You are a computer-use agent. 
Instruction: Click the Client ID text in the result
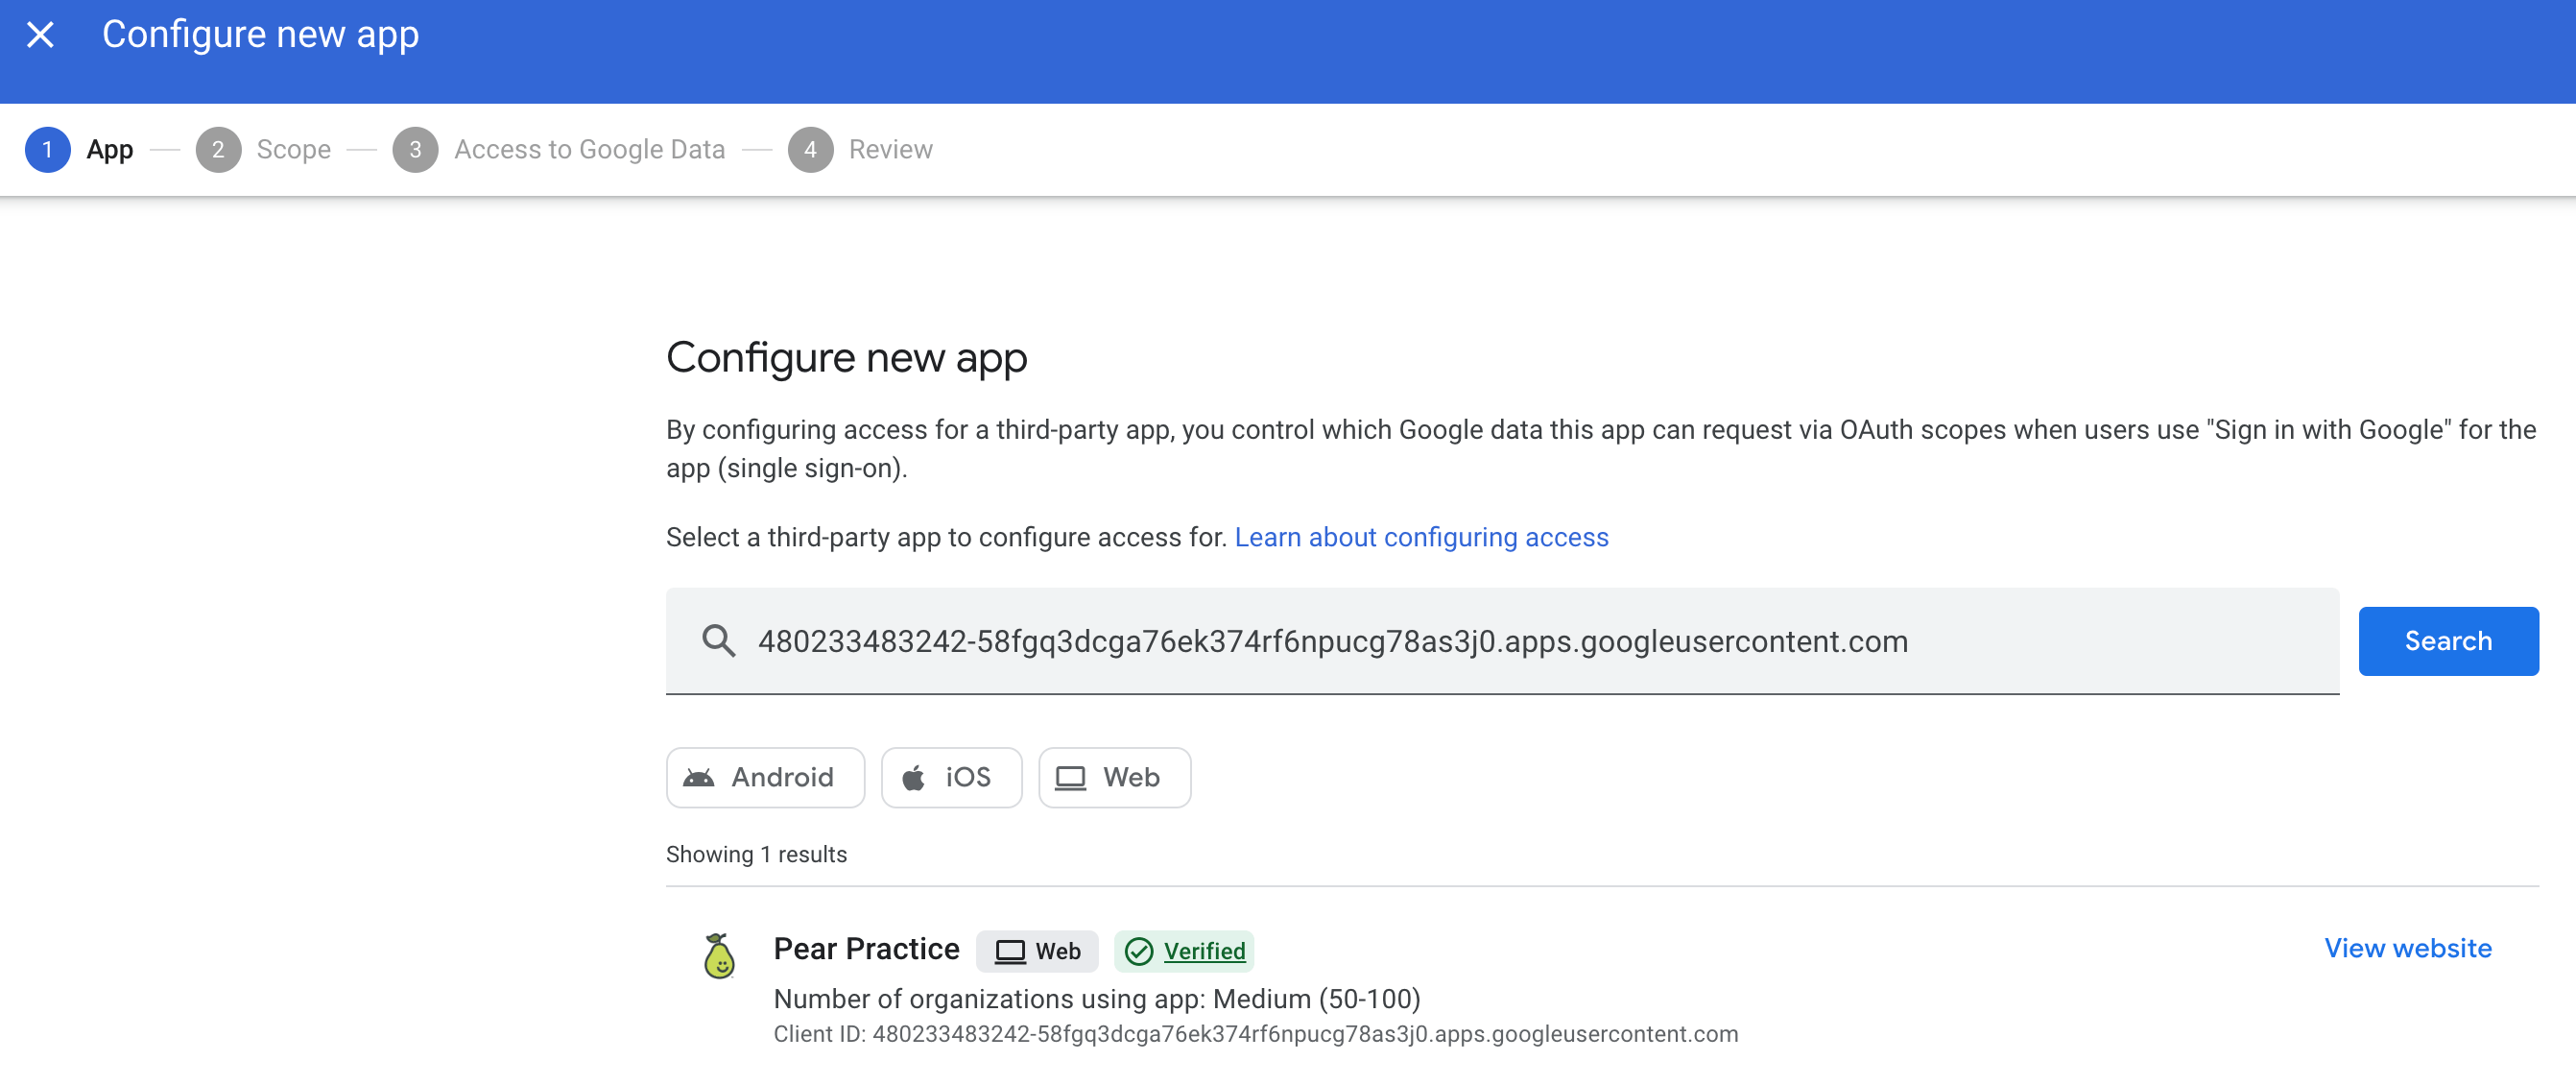(x=1255, y=1033)
